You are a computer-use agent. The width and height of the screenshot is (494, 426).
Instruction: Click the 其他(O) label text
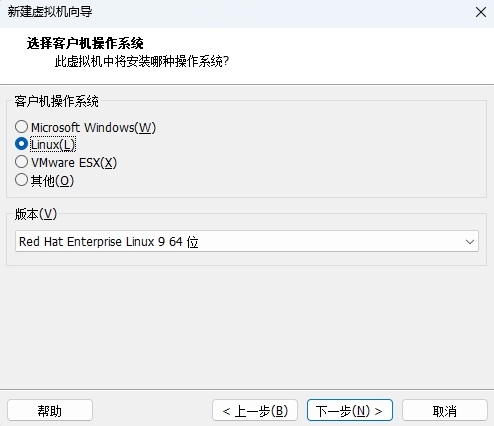tap(52, 181)
